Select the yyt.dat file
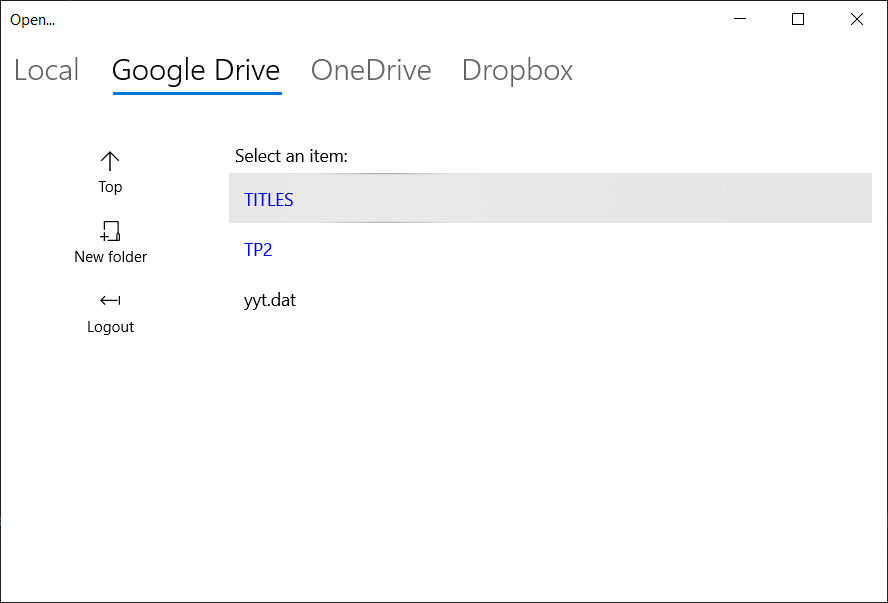This screenshot has width=888, height=603. click(550, 300)
